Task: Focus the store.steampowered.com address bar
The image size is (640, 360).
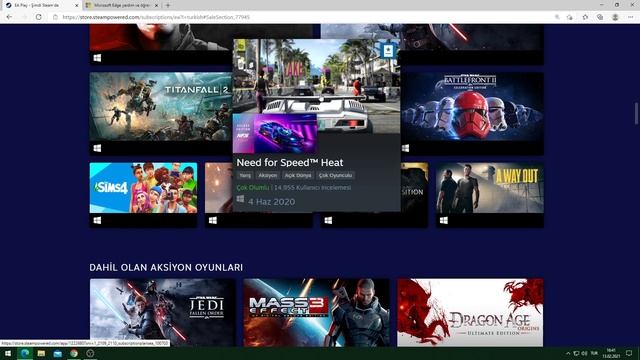Action: [x=302, y=17]
